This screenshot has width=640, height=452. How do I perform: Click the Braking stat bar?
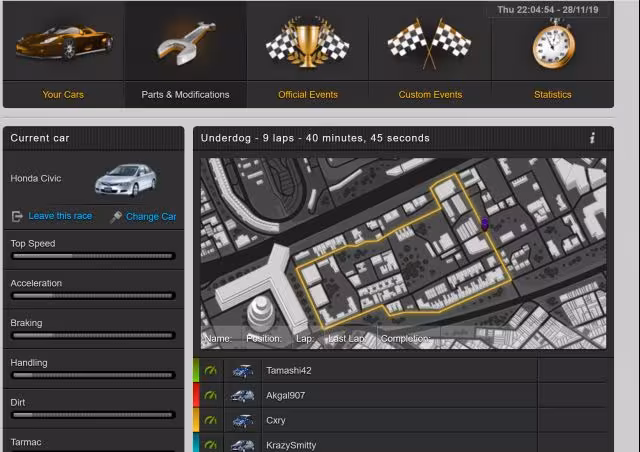(93, 336)
